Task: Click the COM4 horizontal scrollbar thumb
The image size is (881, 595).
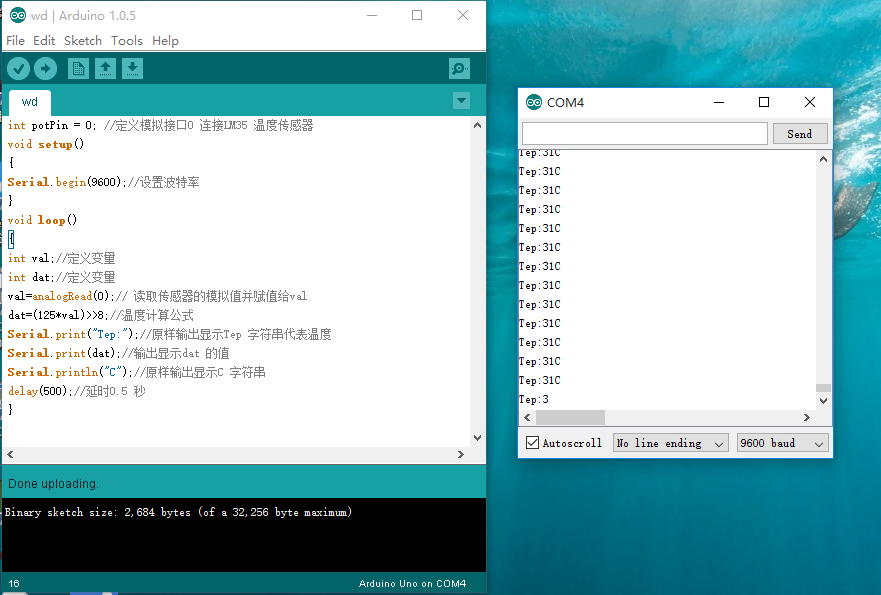Action: [570, 417]
